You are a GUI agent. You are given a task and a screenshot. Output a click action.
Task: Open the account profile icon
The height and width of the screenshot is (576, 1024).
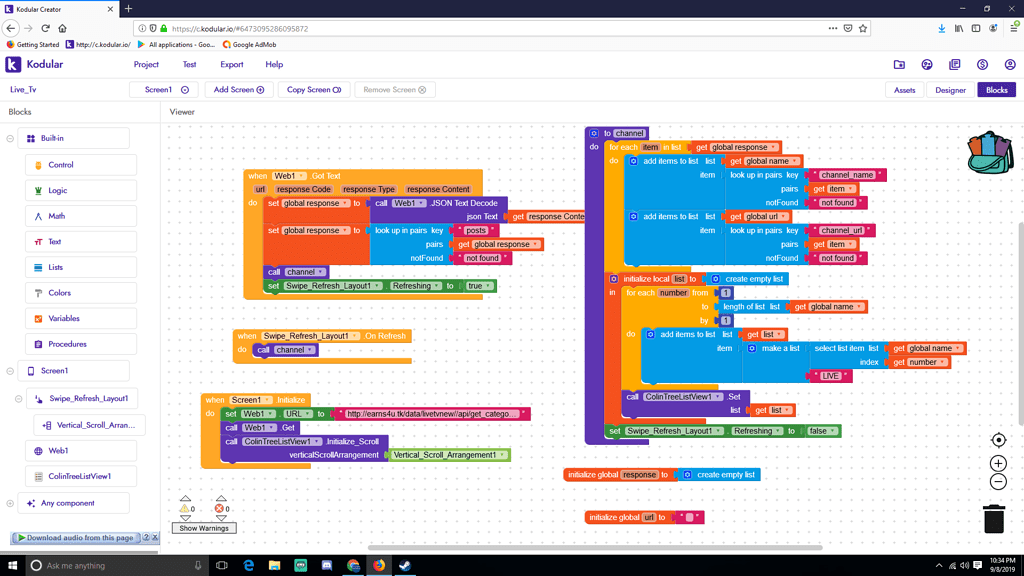pos(1009,65)
